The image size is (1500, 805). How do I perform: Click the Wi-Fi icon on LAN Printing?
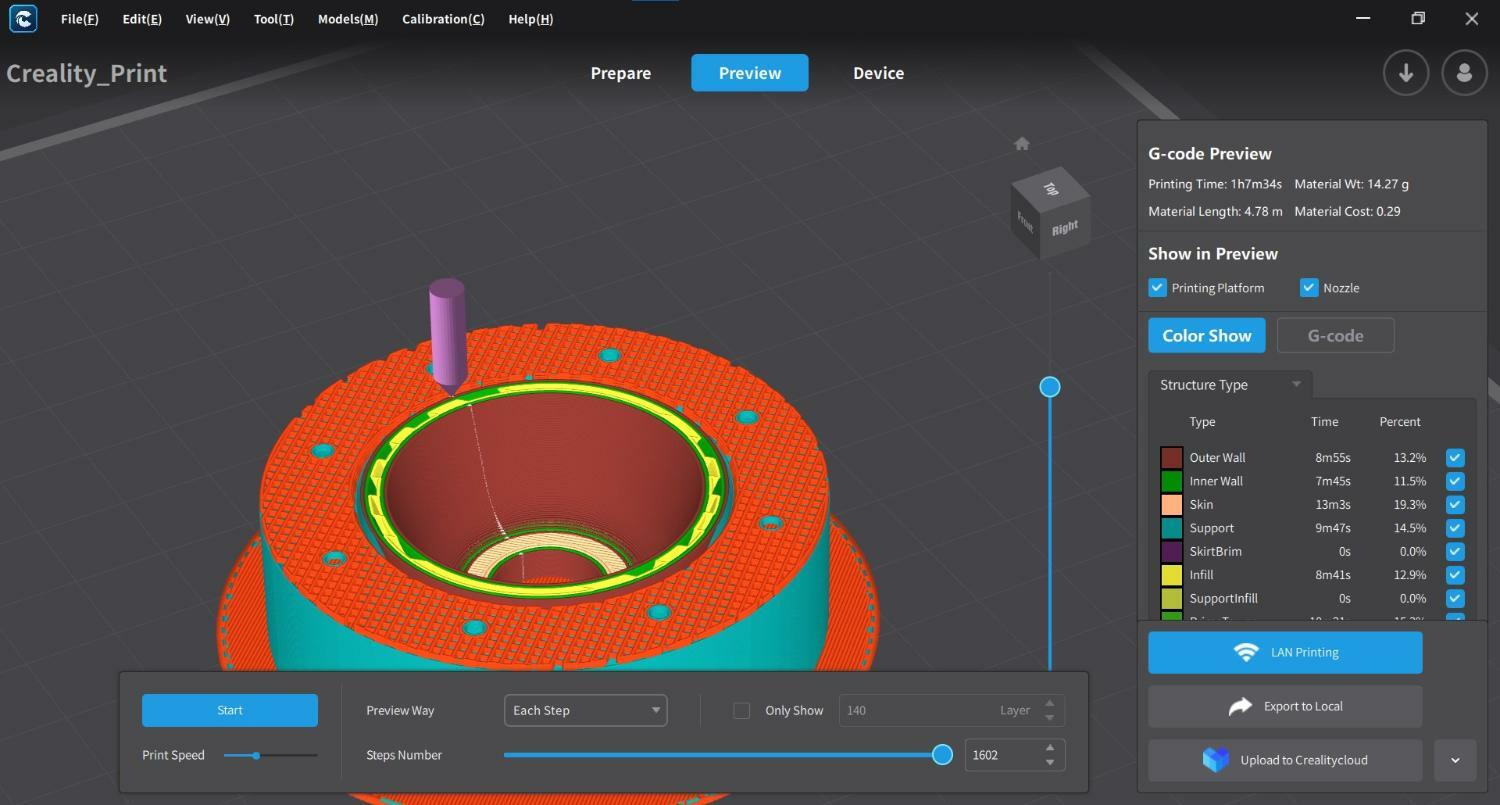[1246, 653]
